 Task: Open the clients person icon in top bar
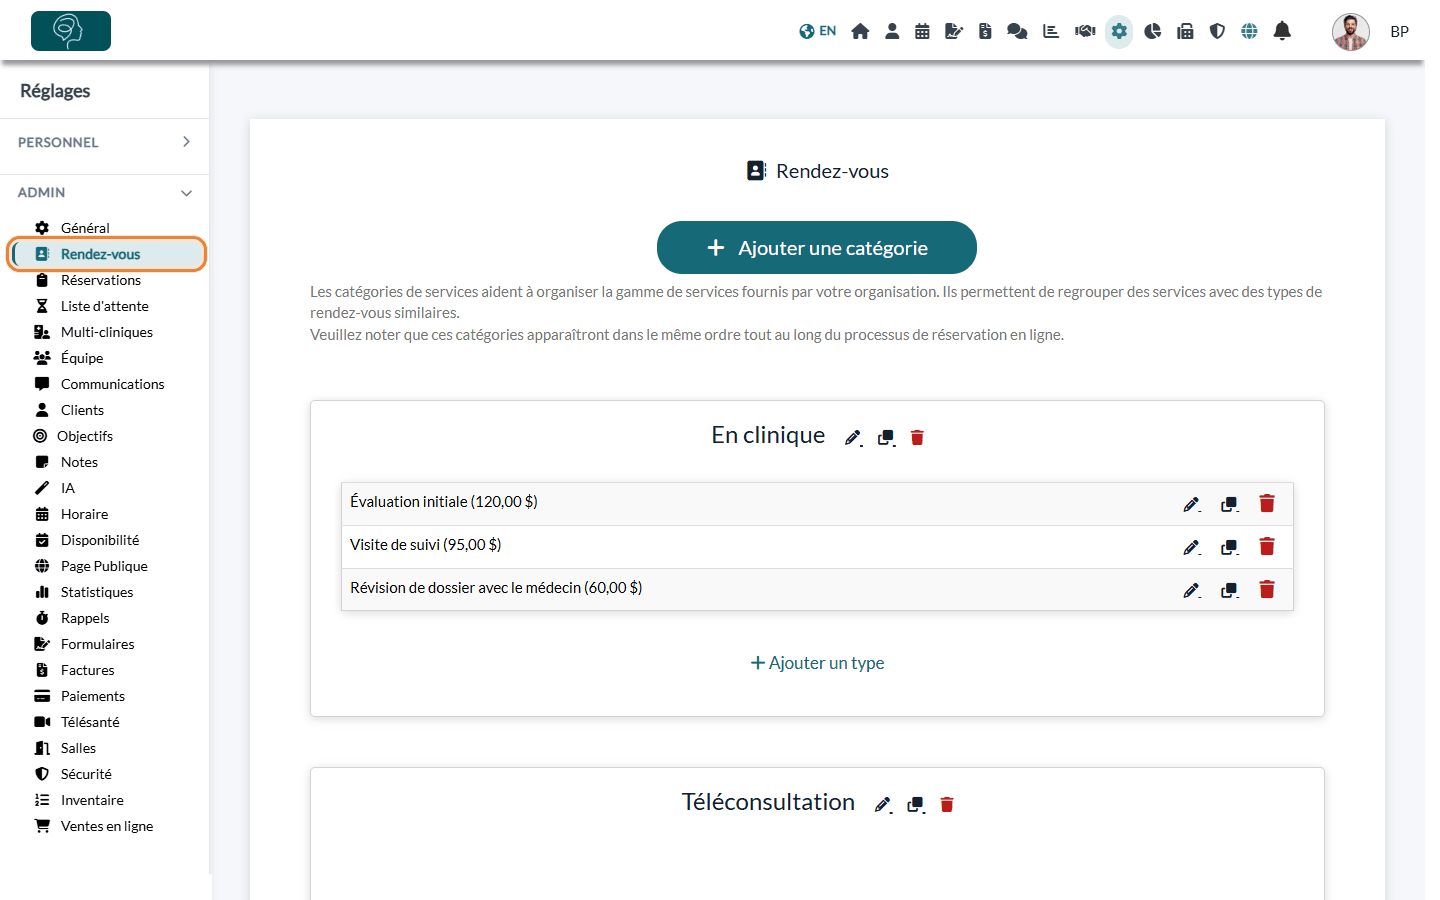click(892, 31)
